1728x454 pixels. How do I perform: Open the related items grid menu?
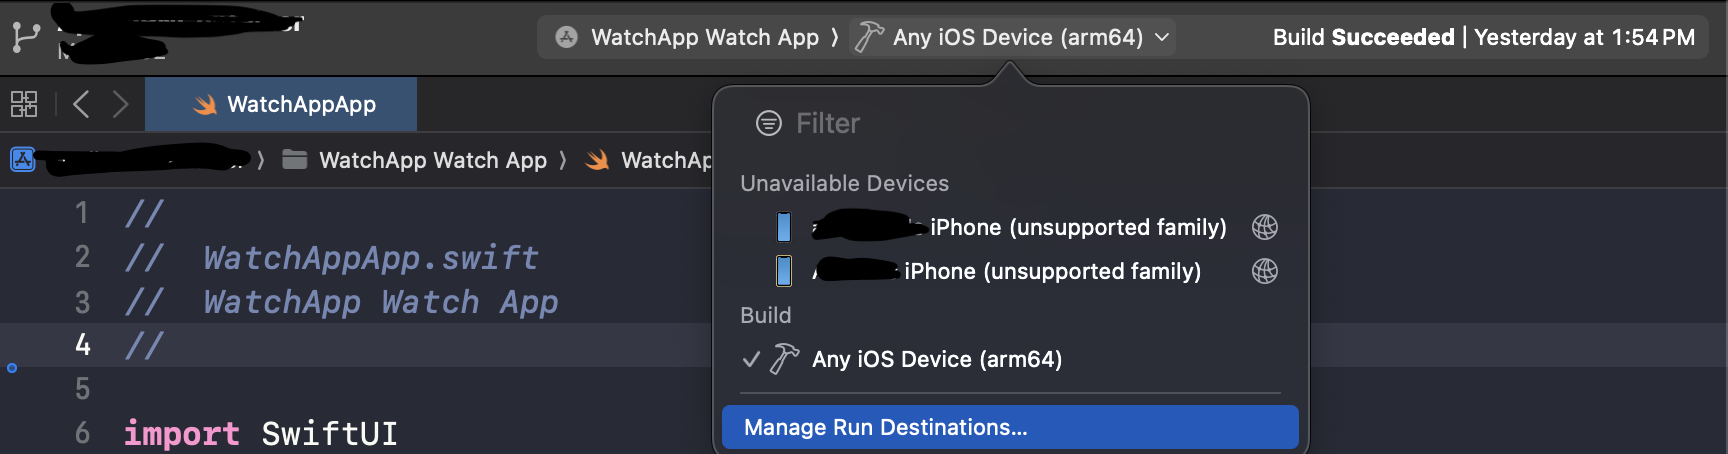click(x=24, y=104)
